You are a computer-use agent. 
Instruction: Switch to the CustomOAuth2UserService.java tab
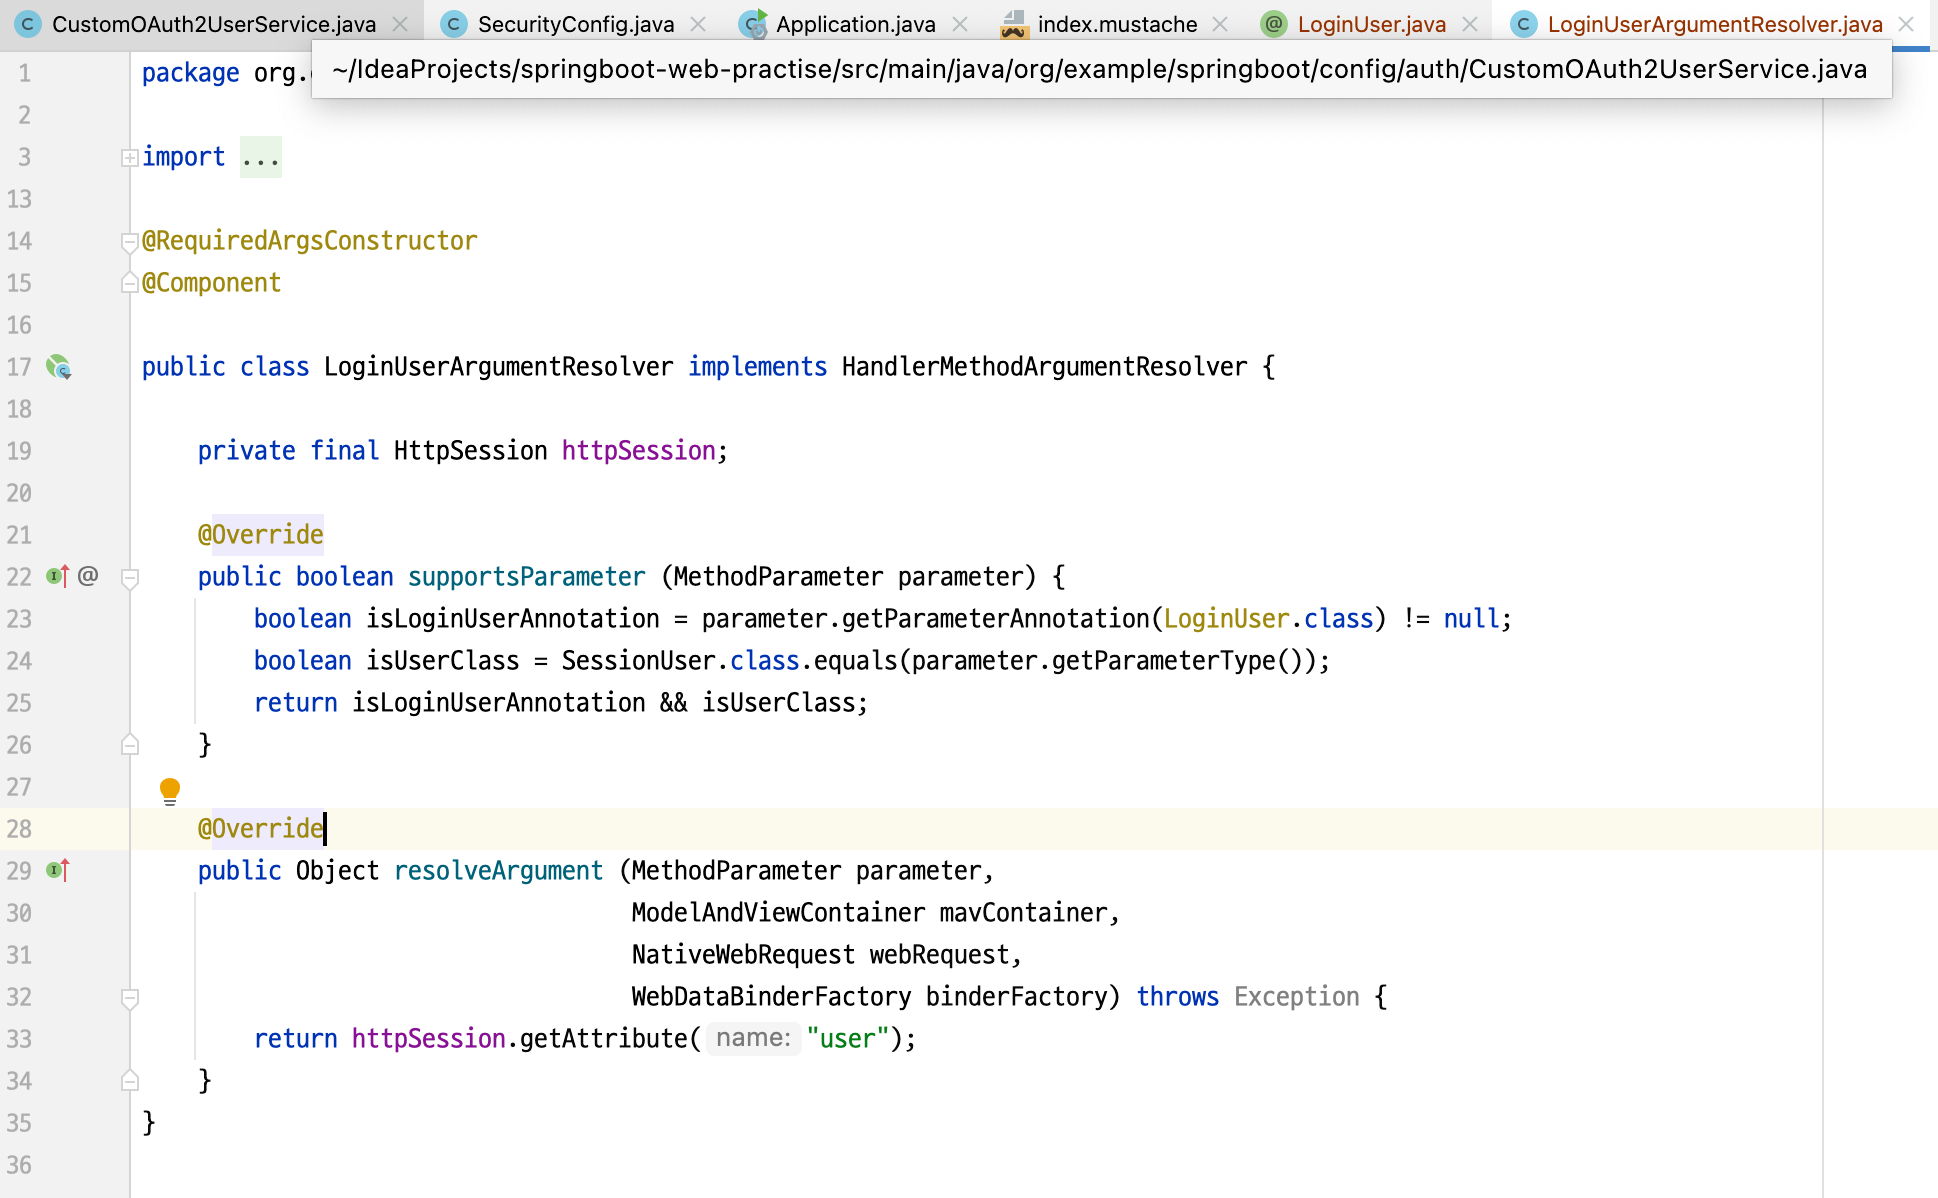213,24
